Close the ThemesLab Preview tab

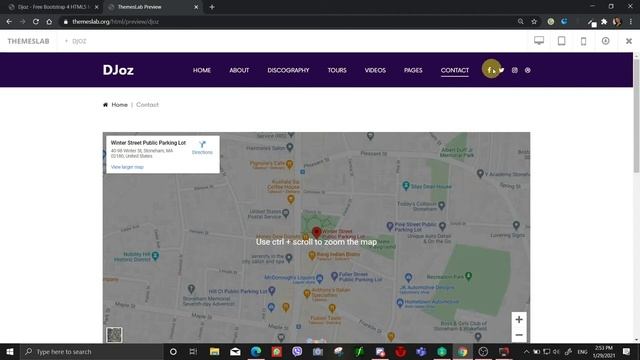pyautogui.click(x=196, y=7)
